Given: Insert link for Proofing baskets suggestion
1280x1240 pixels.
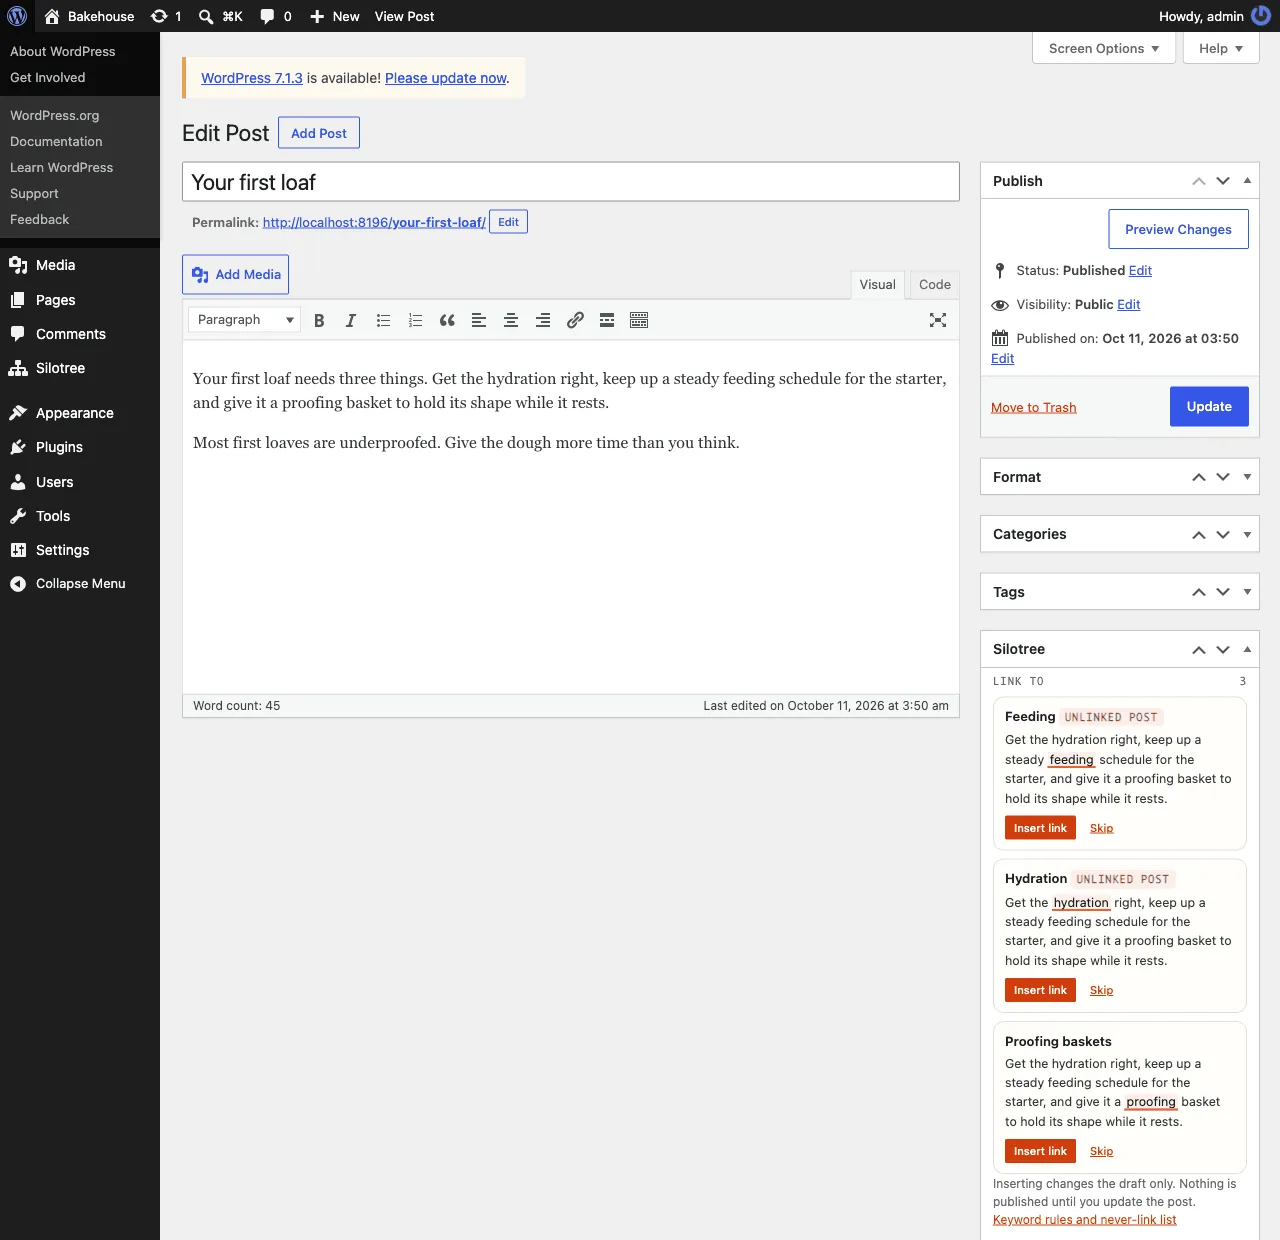Looking at the screenshot, I should point(1040,1151).
